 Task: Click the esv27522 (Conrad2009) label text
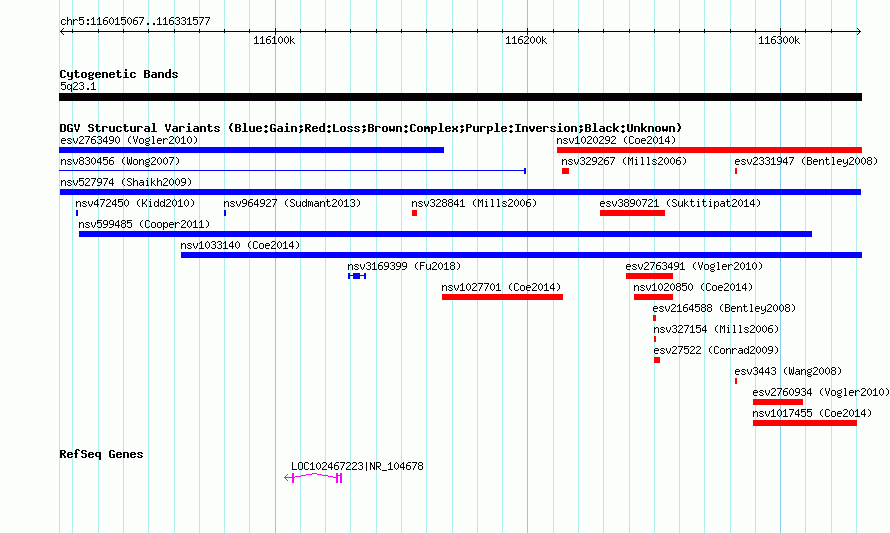(716, 350)
